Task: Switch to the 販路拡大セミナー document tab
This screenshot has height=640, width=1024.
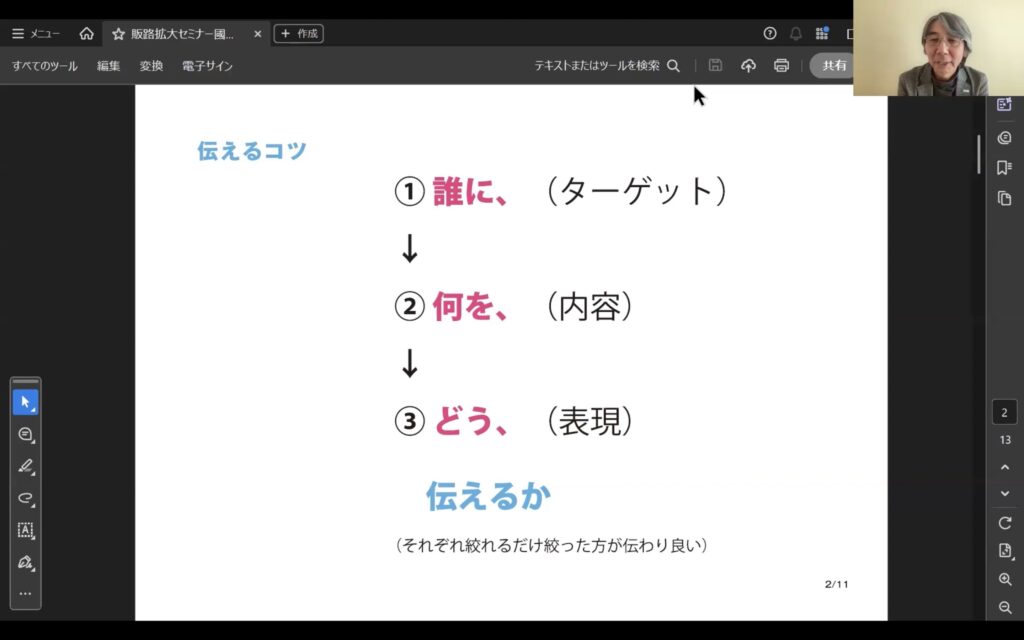Action: 180,33
